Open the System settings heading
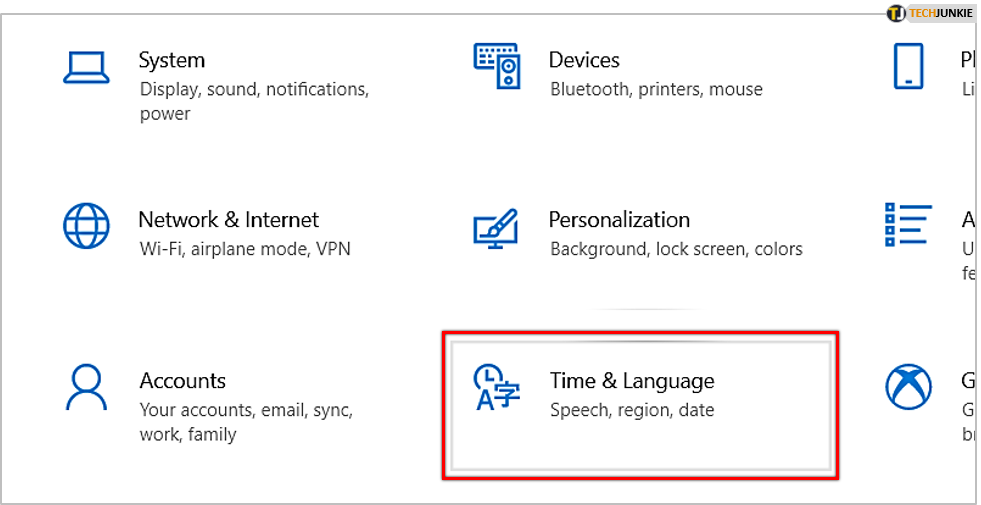981x505 pixels. coord(171,61)
